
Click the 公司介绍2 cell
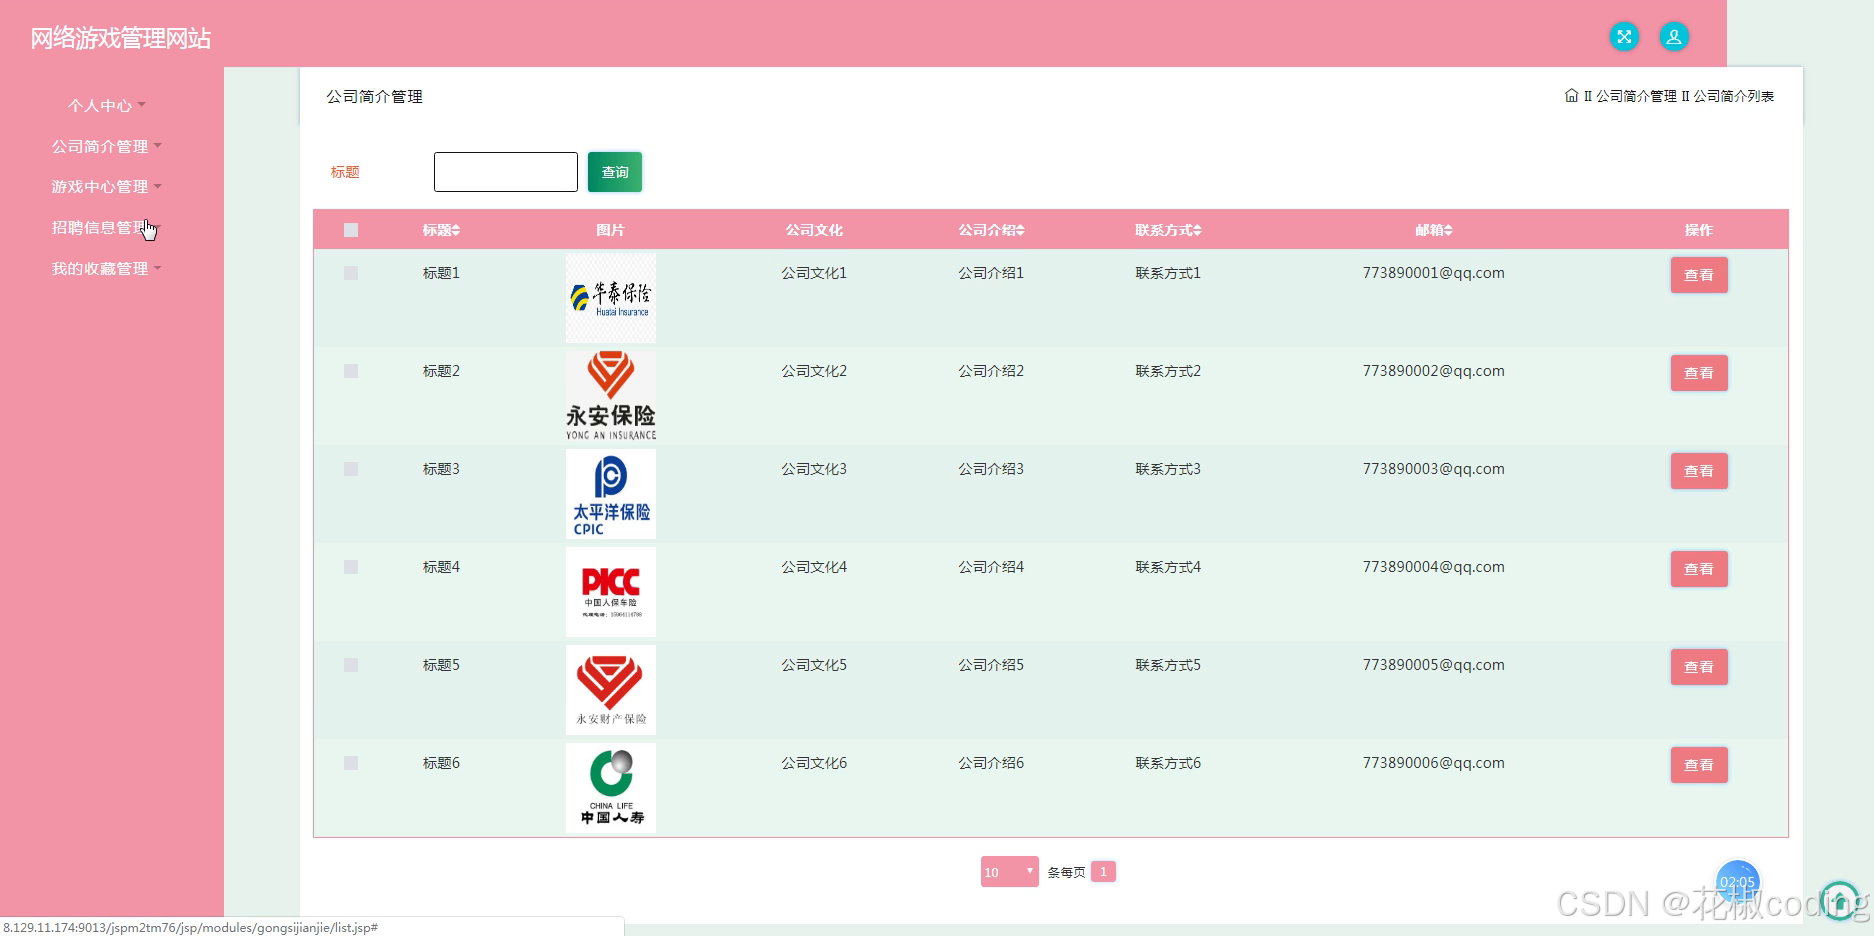[991, 371]
